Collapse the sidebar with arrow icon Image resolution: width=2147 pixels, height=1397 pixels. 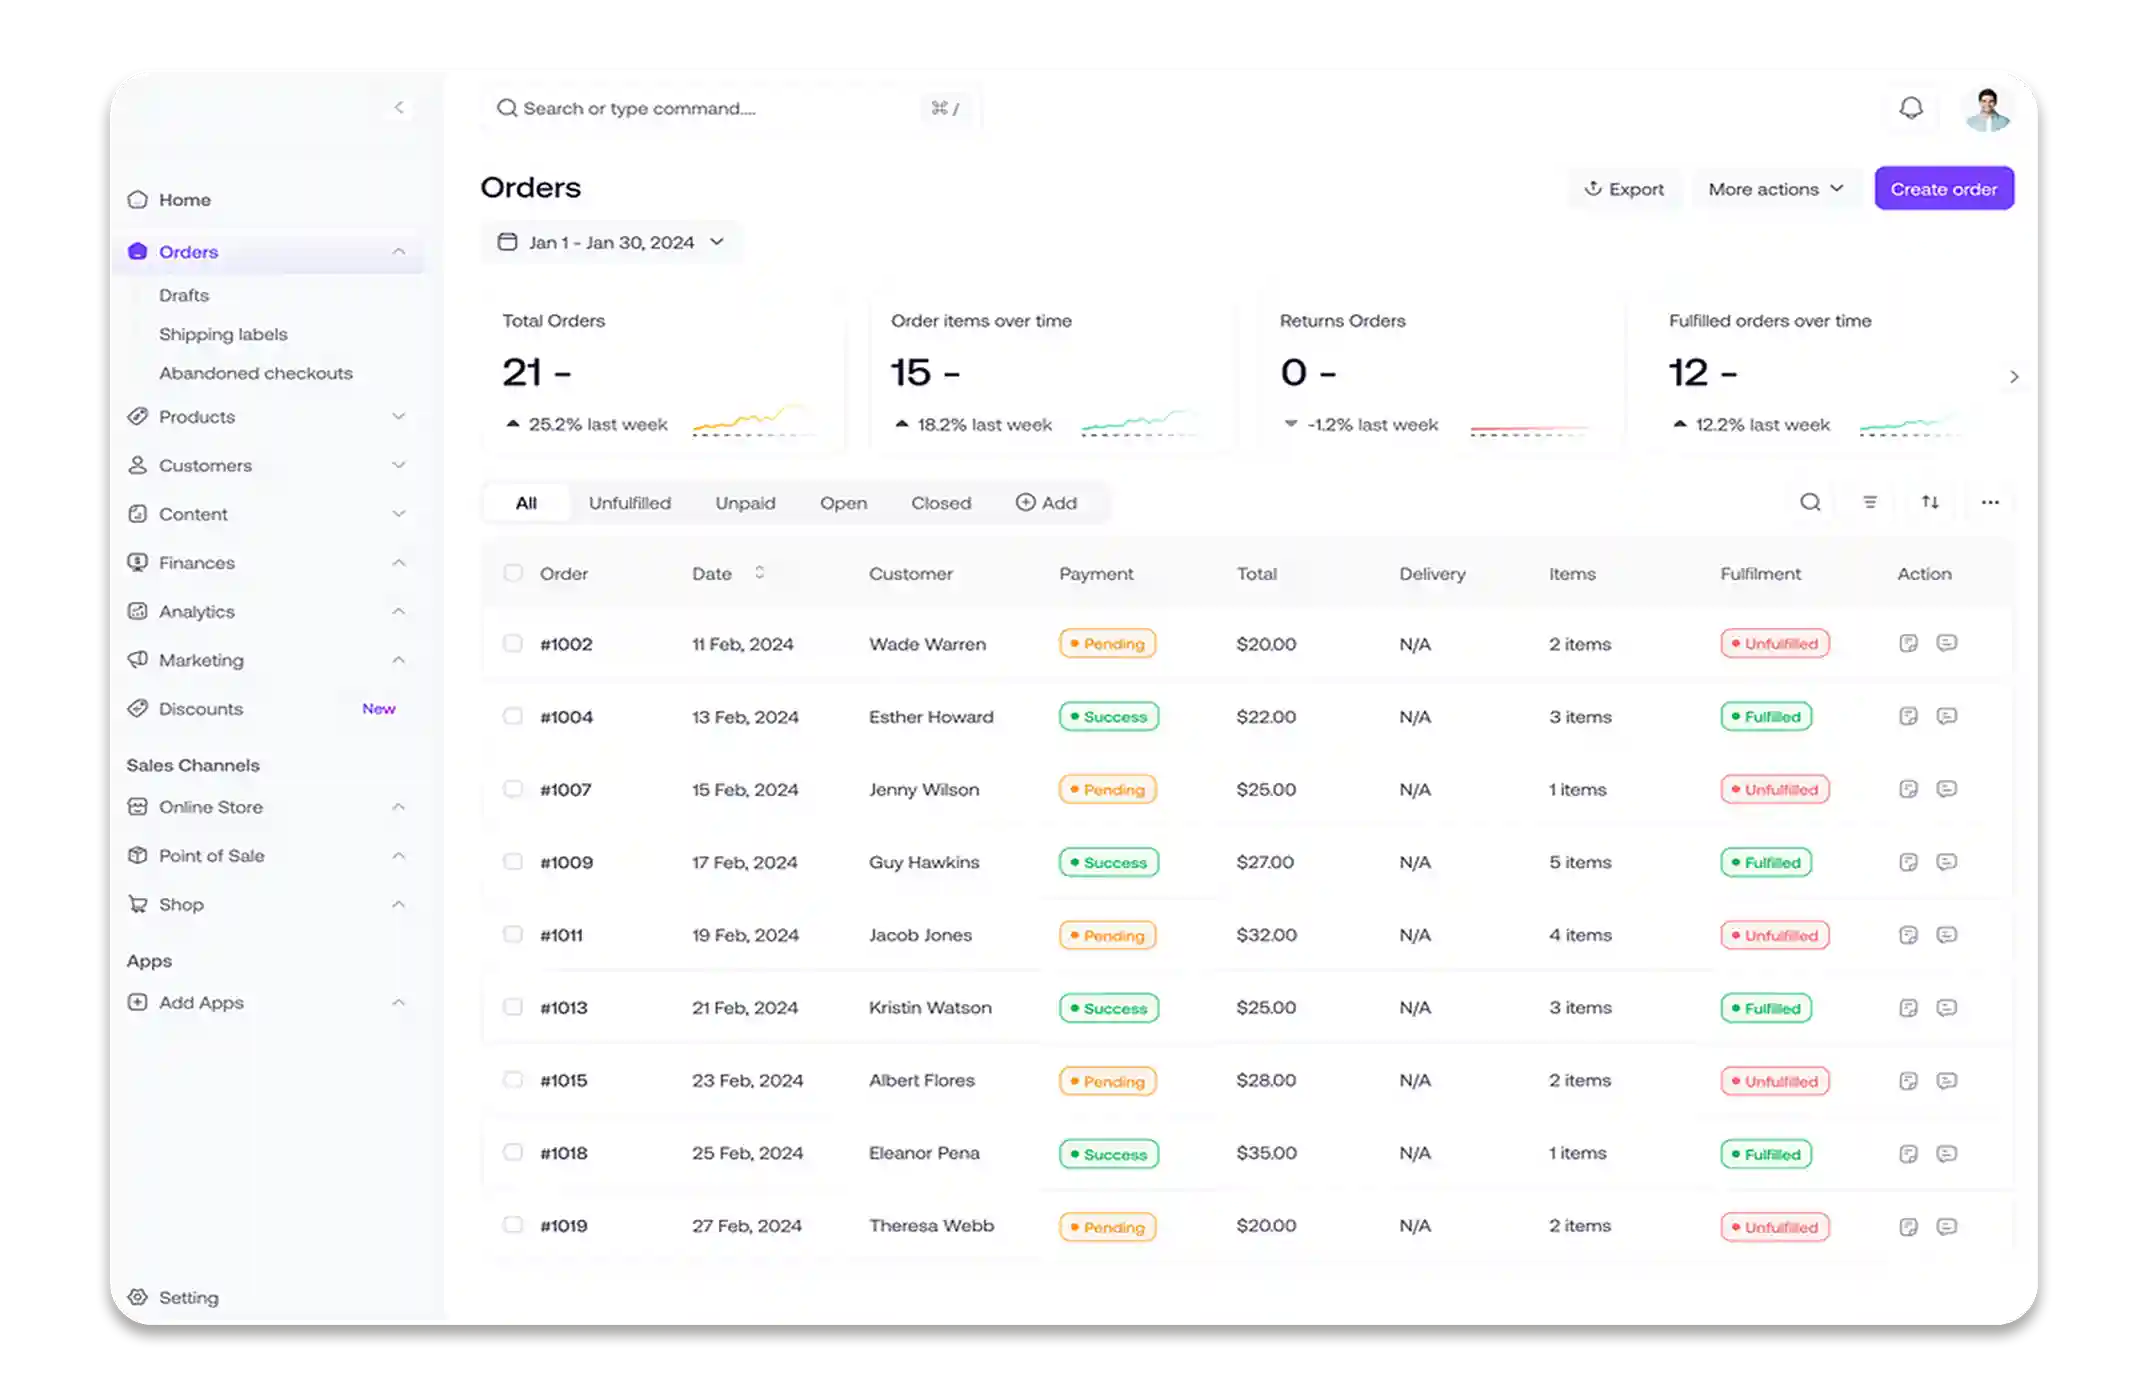click(x=399, y=107)
